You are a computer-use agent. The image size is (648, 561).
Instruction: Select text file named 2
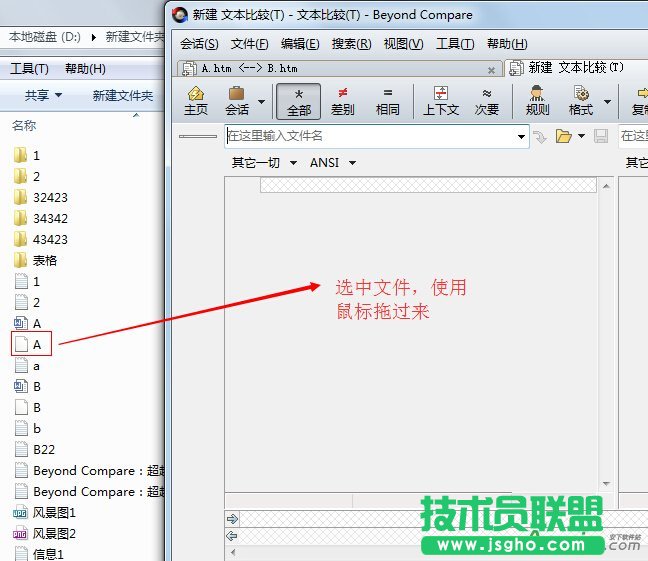pyautogui.click(x=27, y=303)
